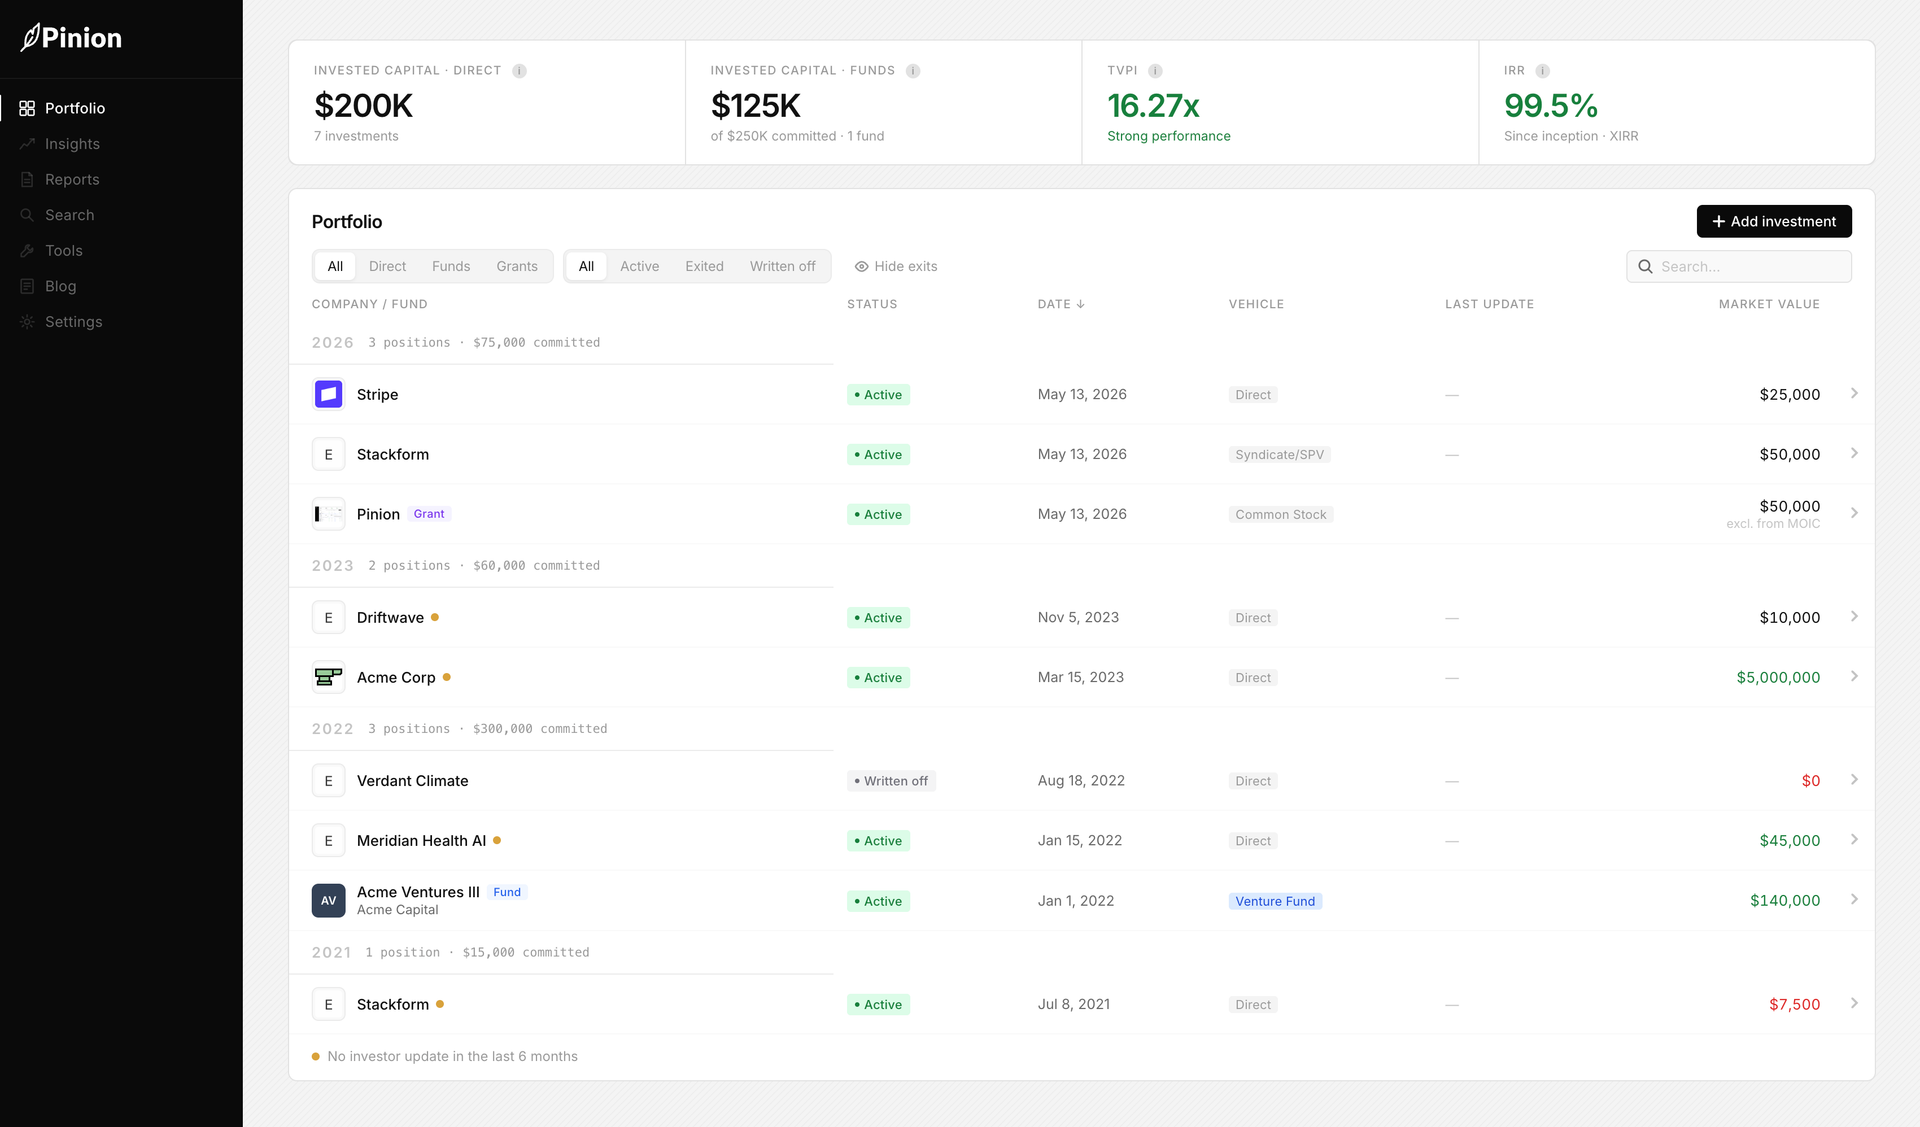This screenshot has width=1920, height=1127.
Task: Open the Acme Ventures III row chevron
Action: (1854, 900)
